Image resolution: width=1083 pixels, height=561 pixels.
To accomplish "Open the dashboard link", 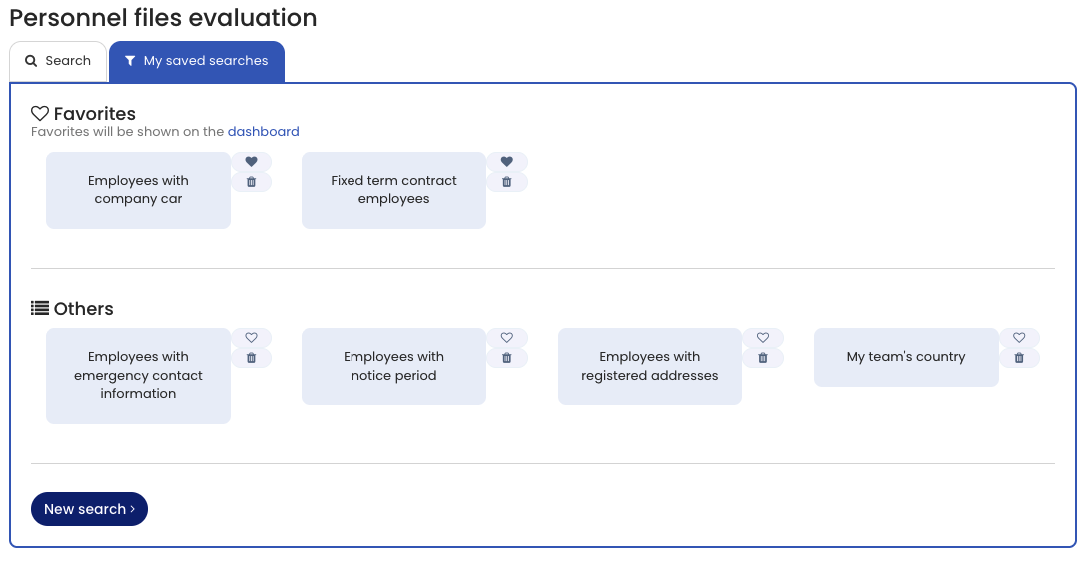I will point(263,131).
